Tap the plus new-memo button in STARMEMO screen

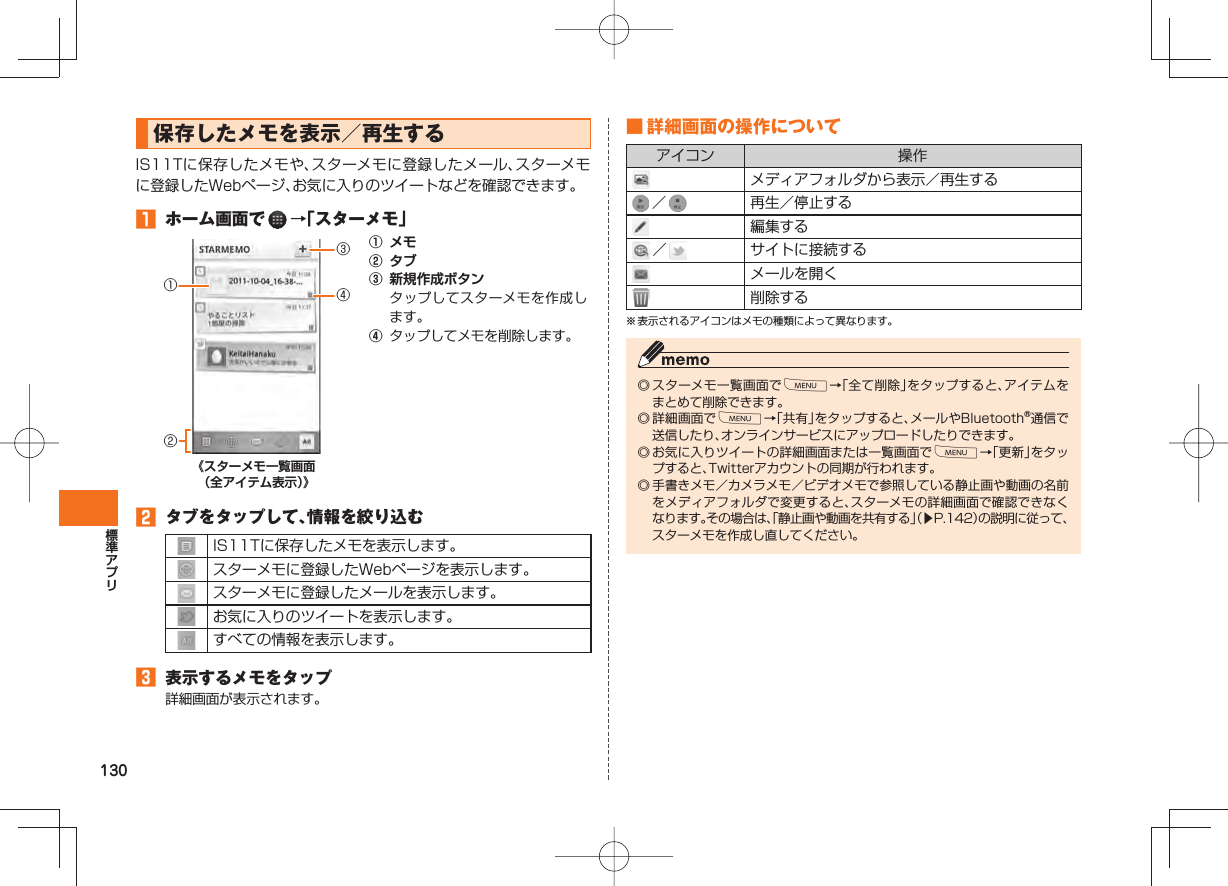pos(301,249)
